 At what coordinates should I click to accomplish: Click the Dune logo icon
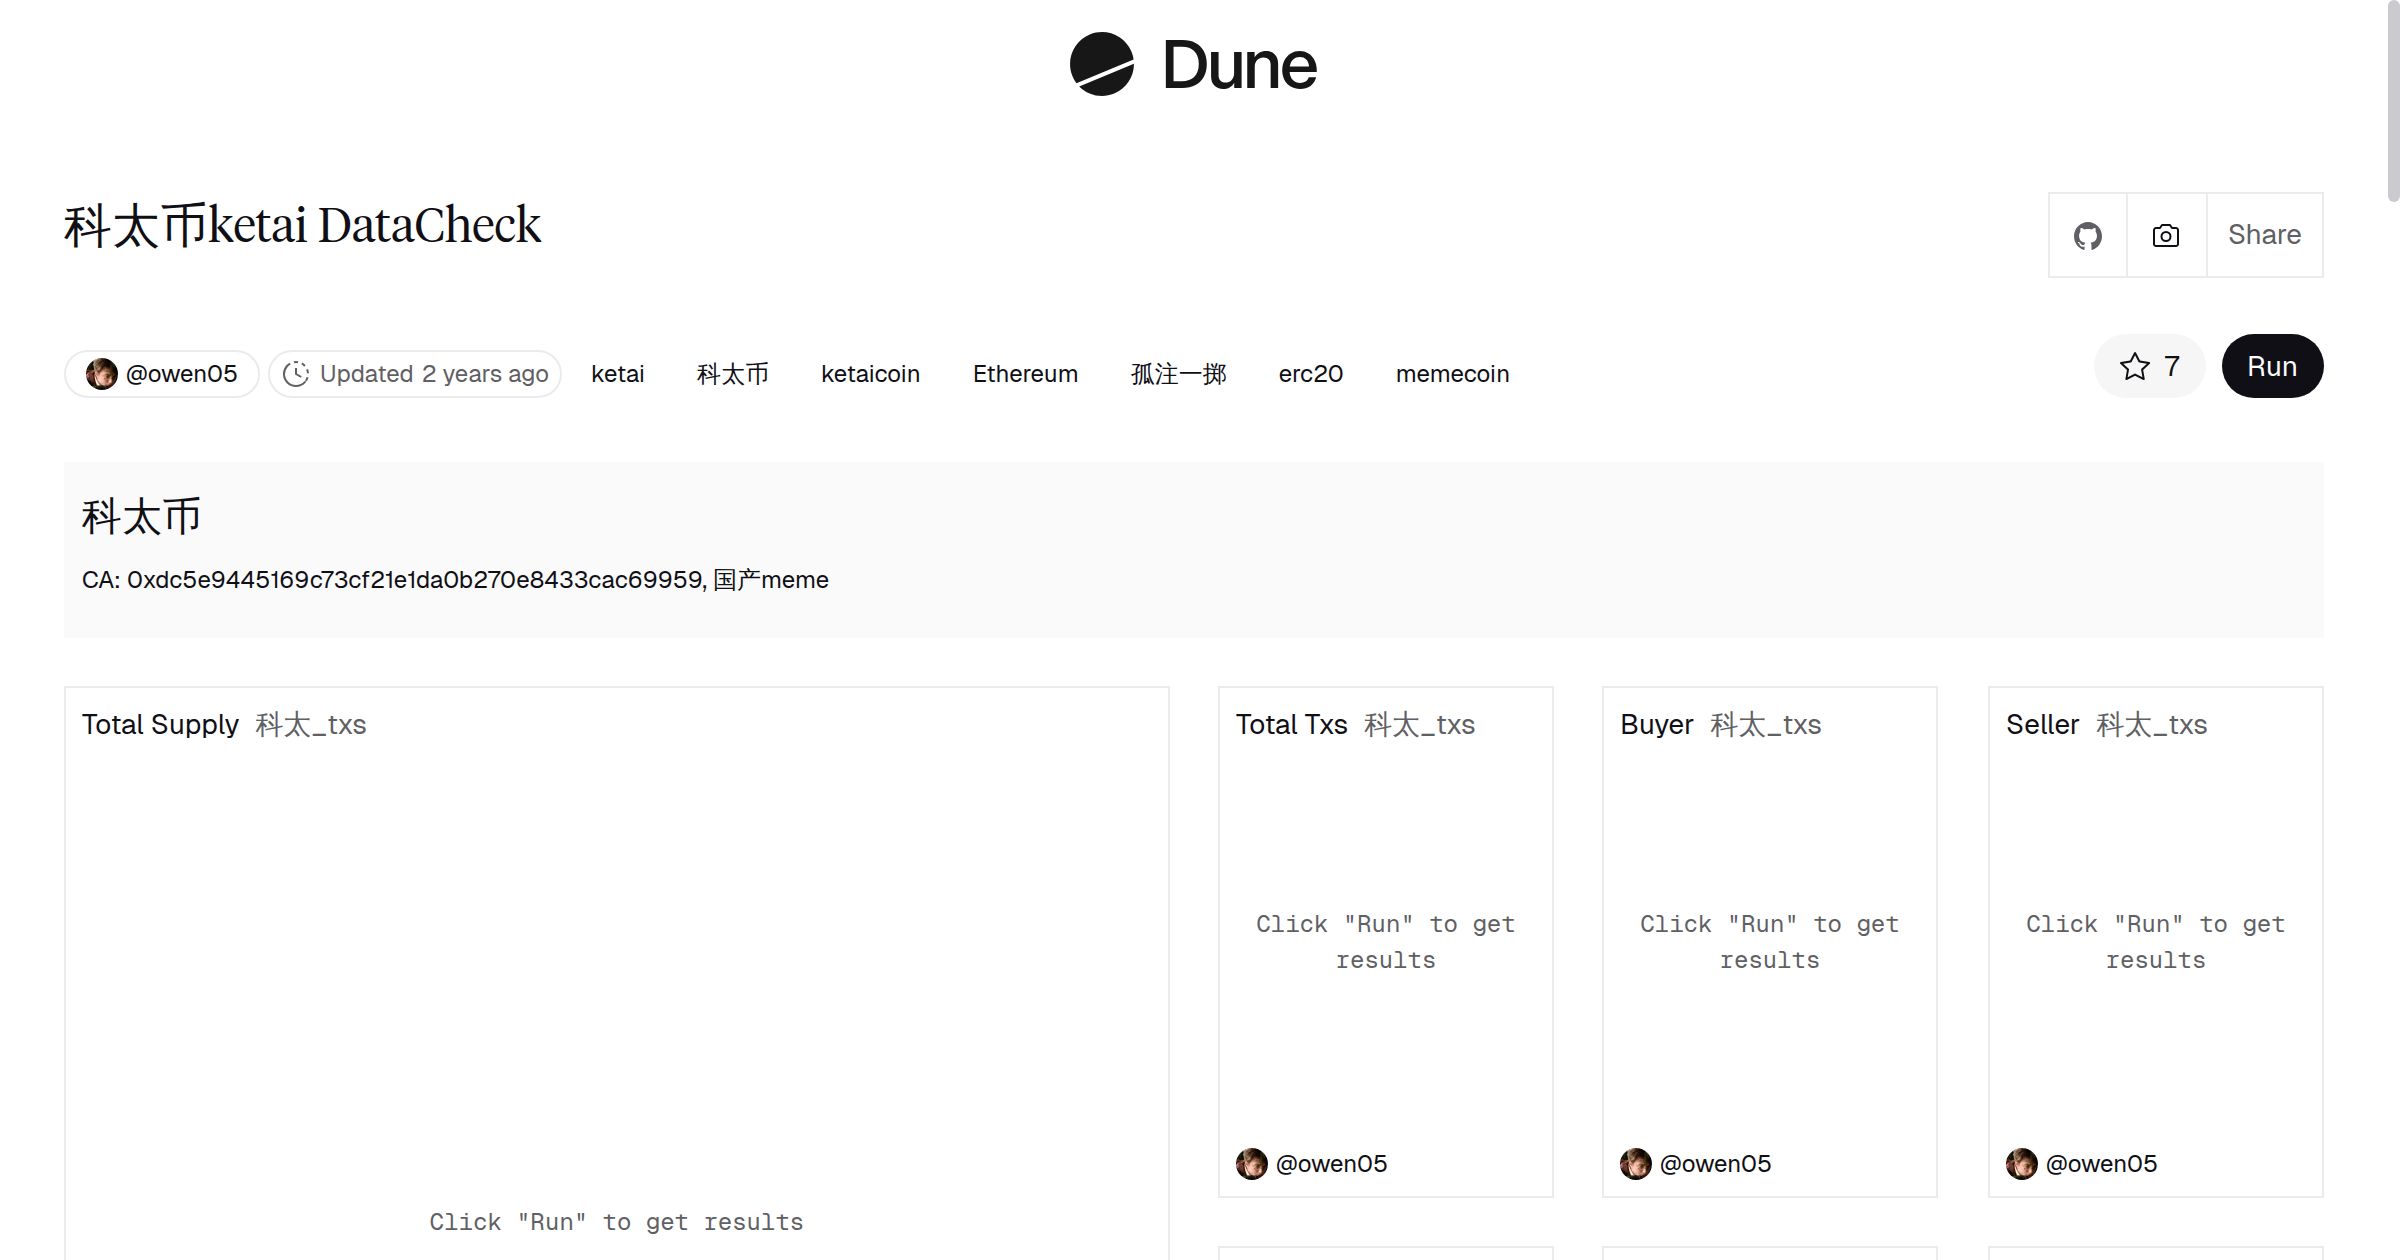[1101, 64]
